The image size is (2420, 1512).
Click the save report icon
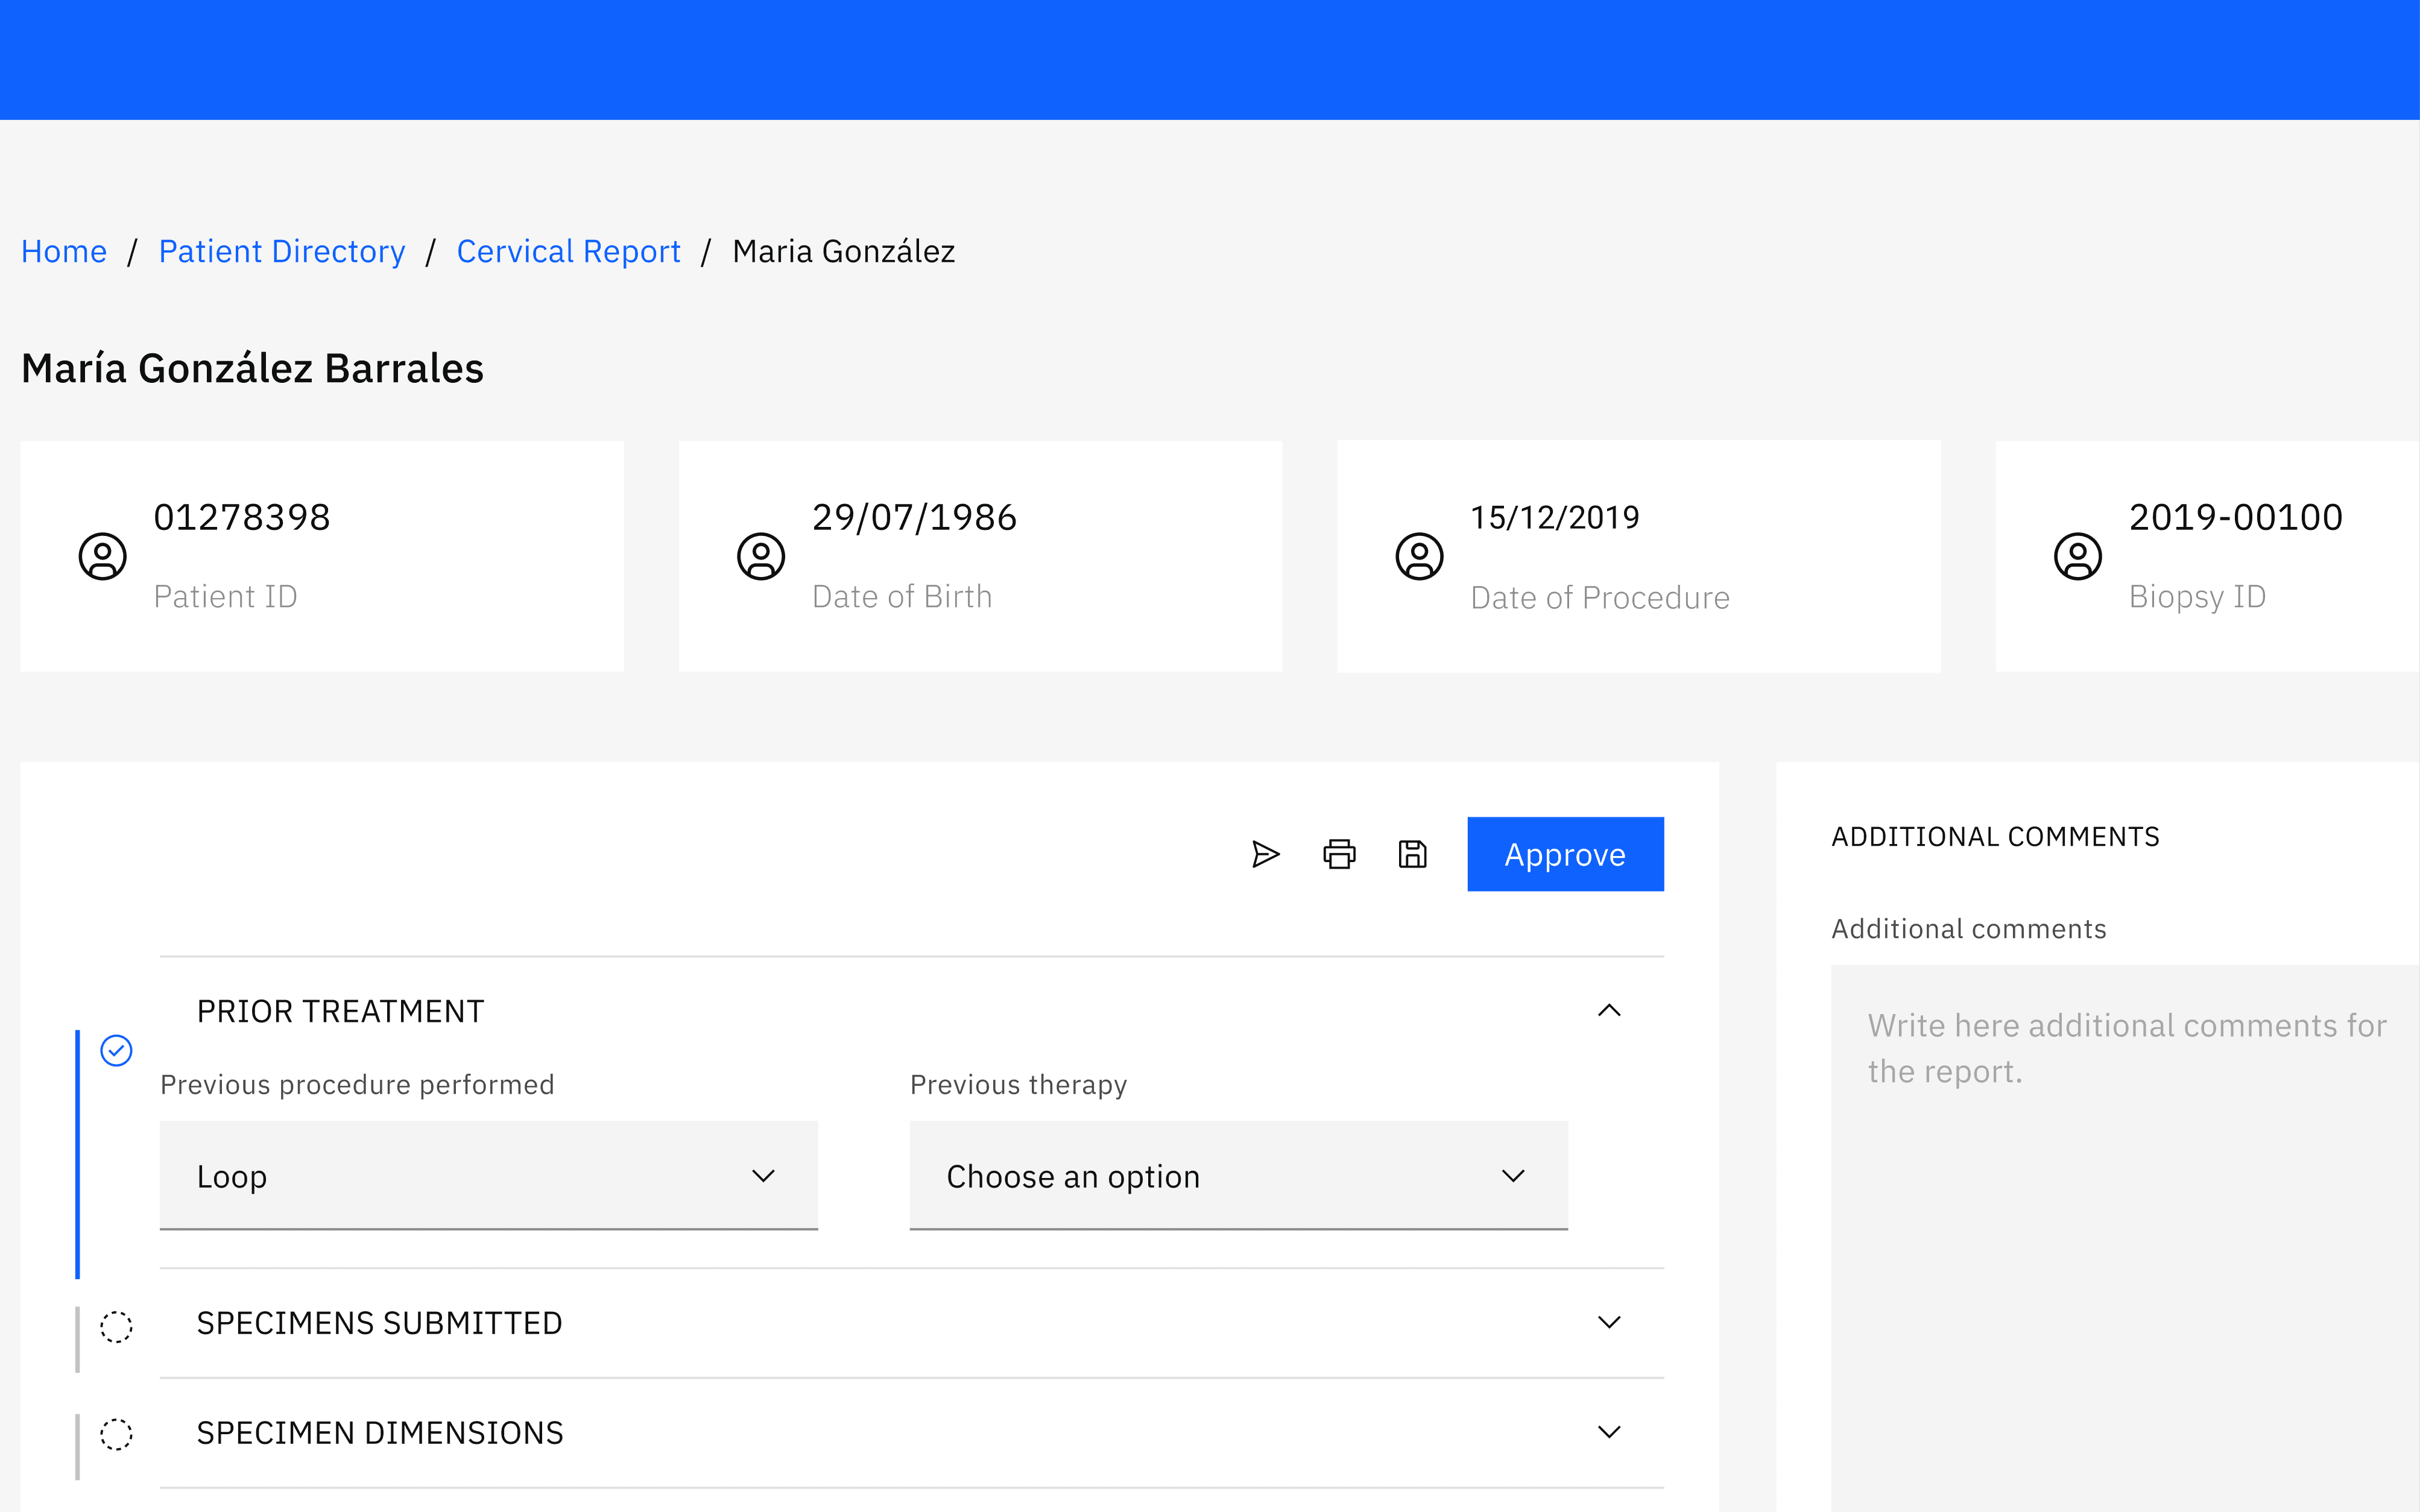pos(1412,854)
